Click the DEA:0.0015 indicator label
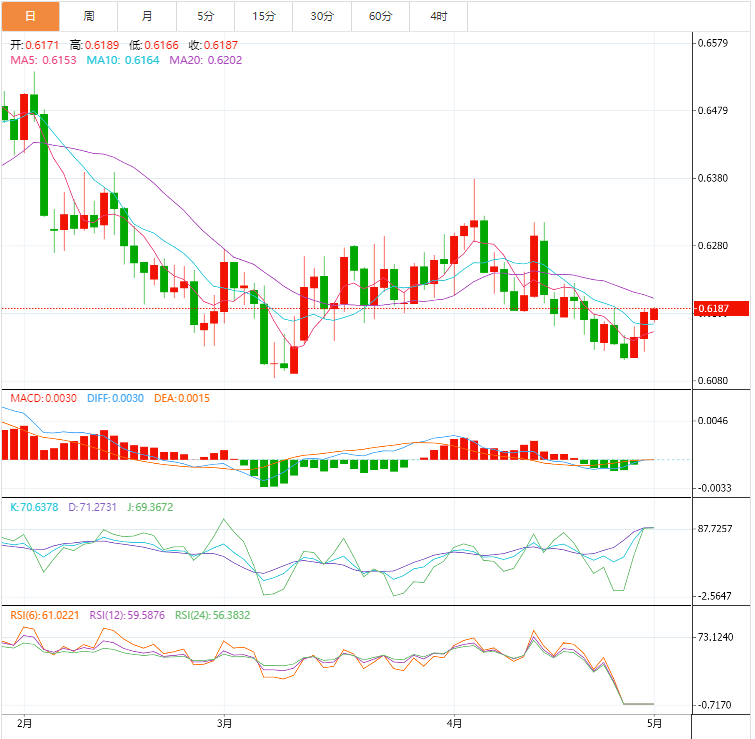This screenshot has height=739, width=755. 182,398
